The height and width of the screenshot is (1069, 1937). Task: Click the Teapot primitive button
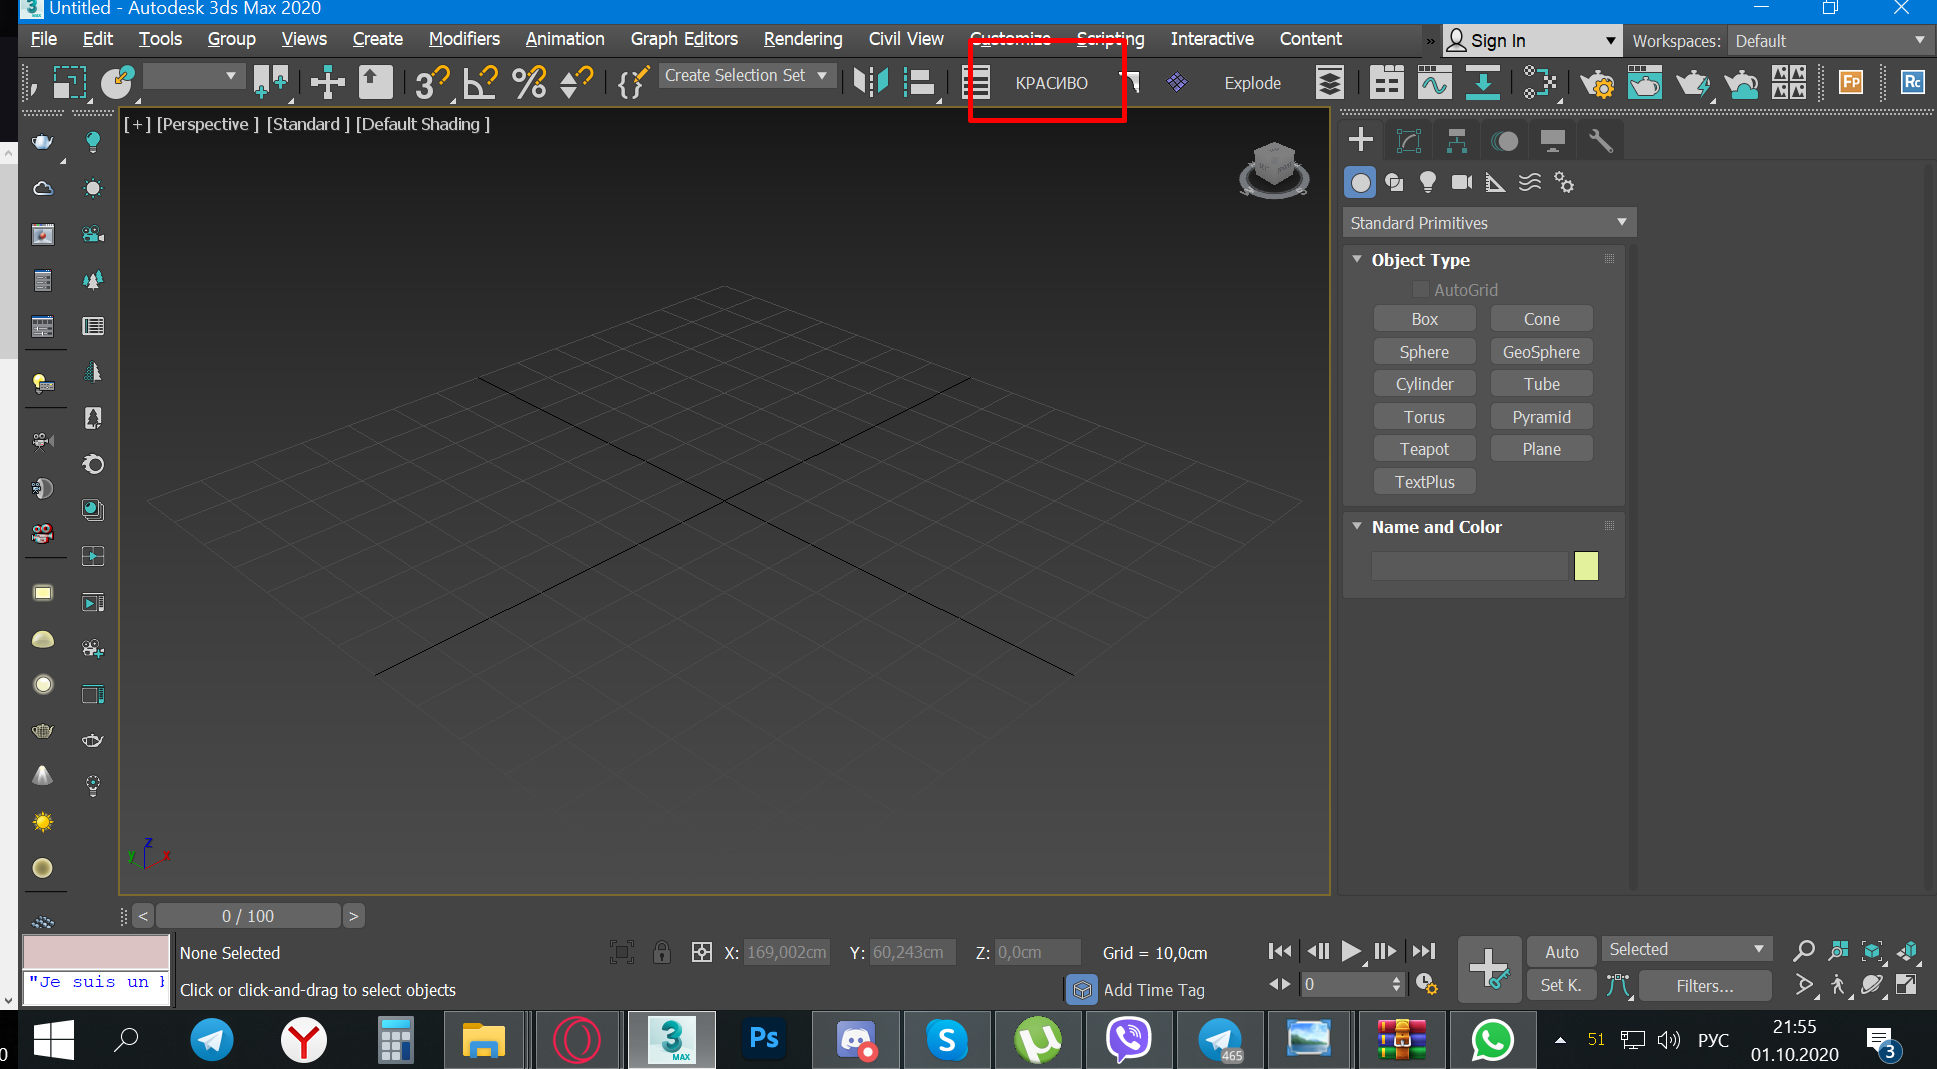pyautogui.click(x=1424, y=449)
